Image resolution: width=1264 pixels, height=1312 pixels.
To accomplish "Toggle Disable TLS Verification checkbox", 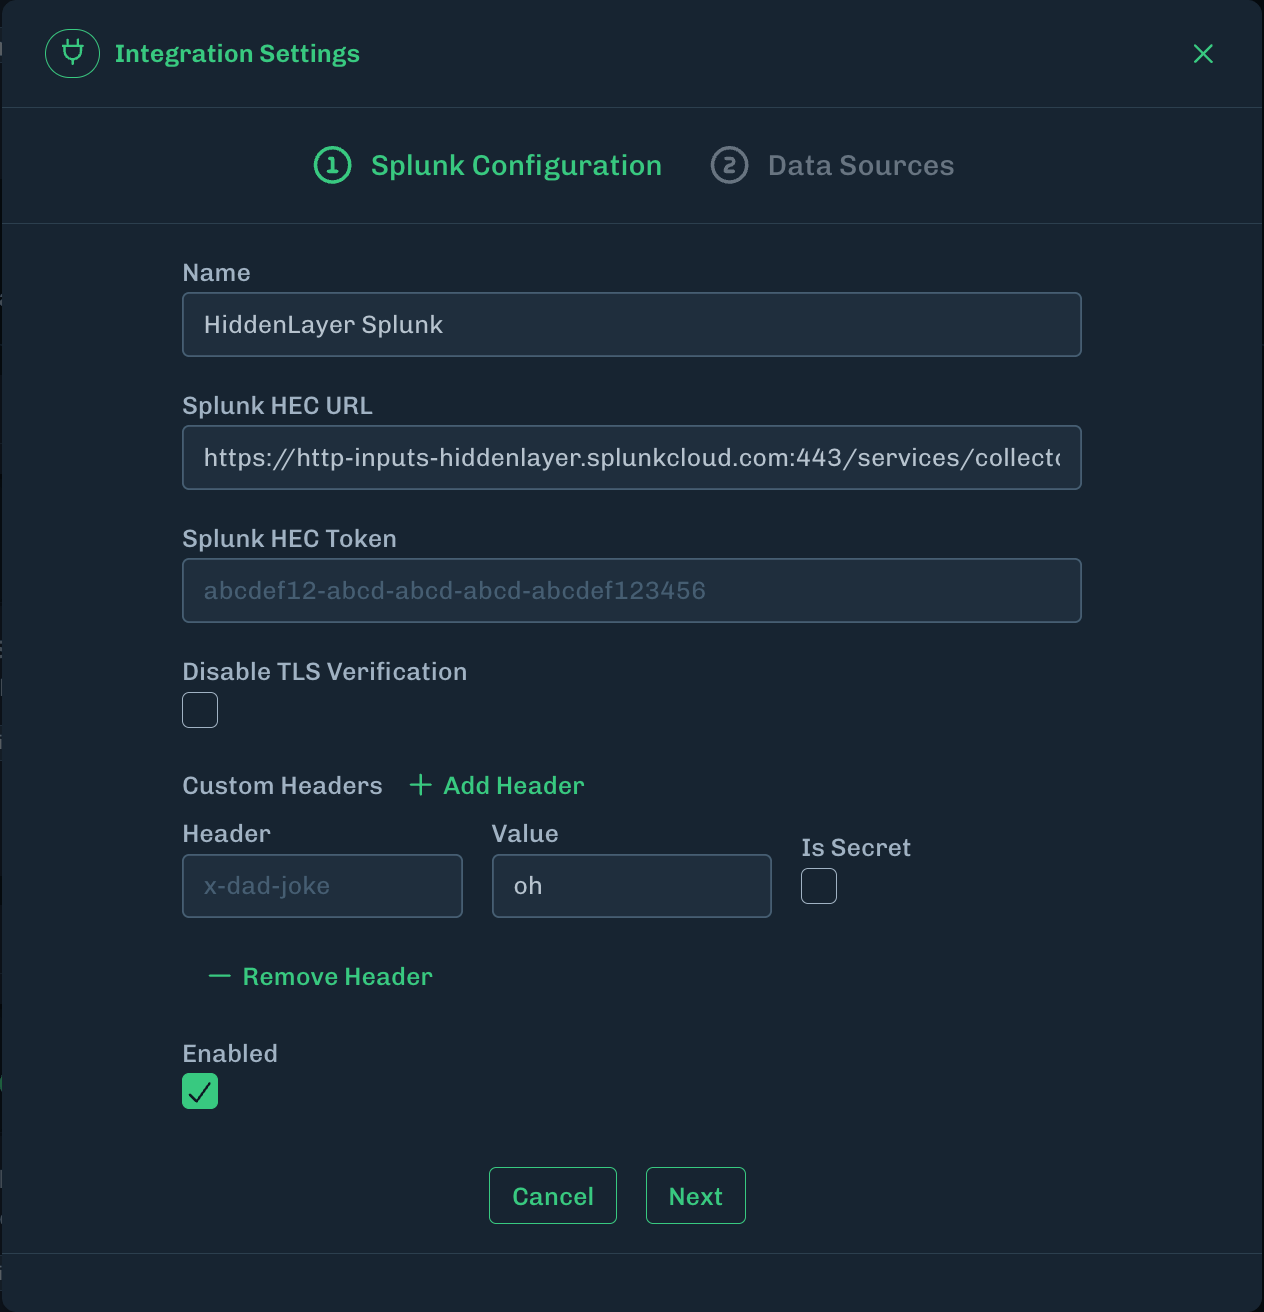I will click(200, 710).
